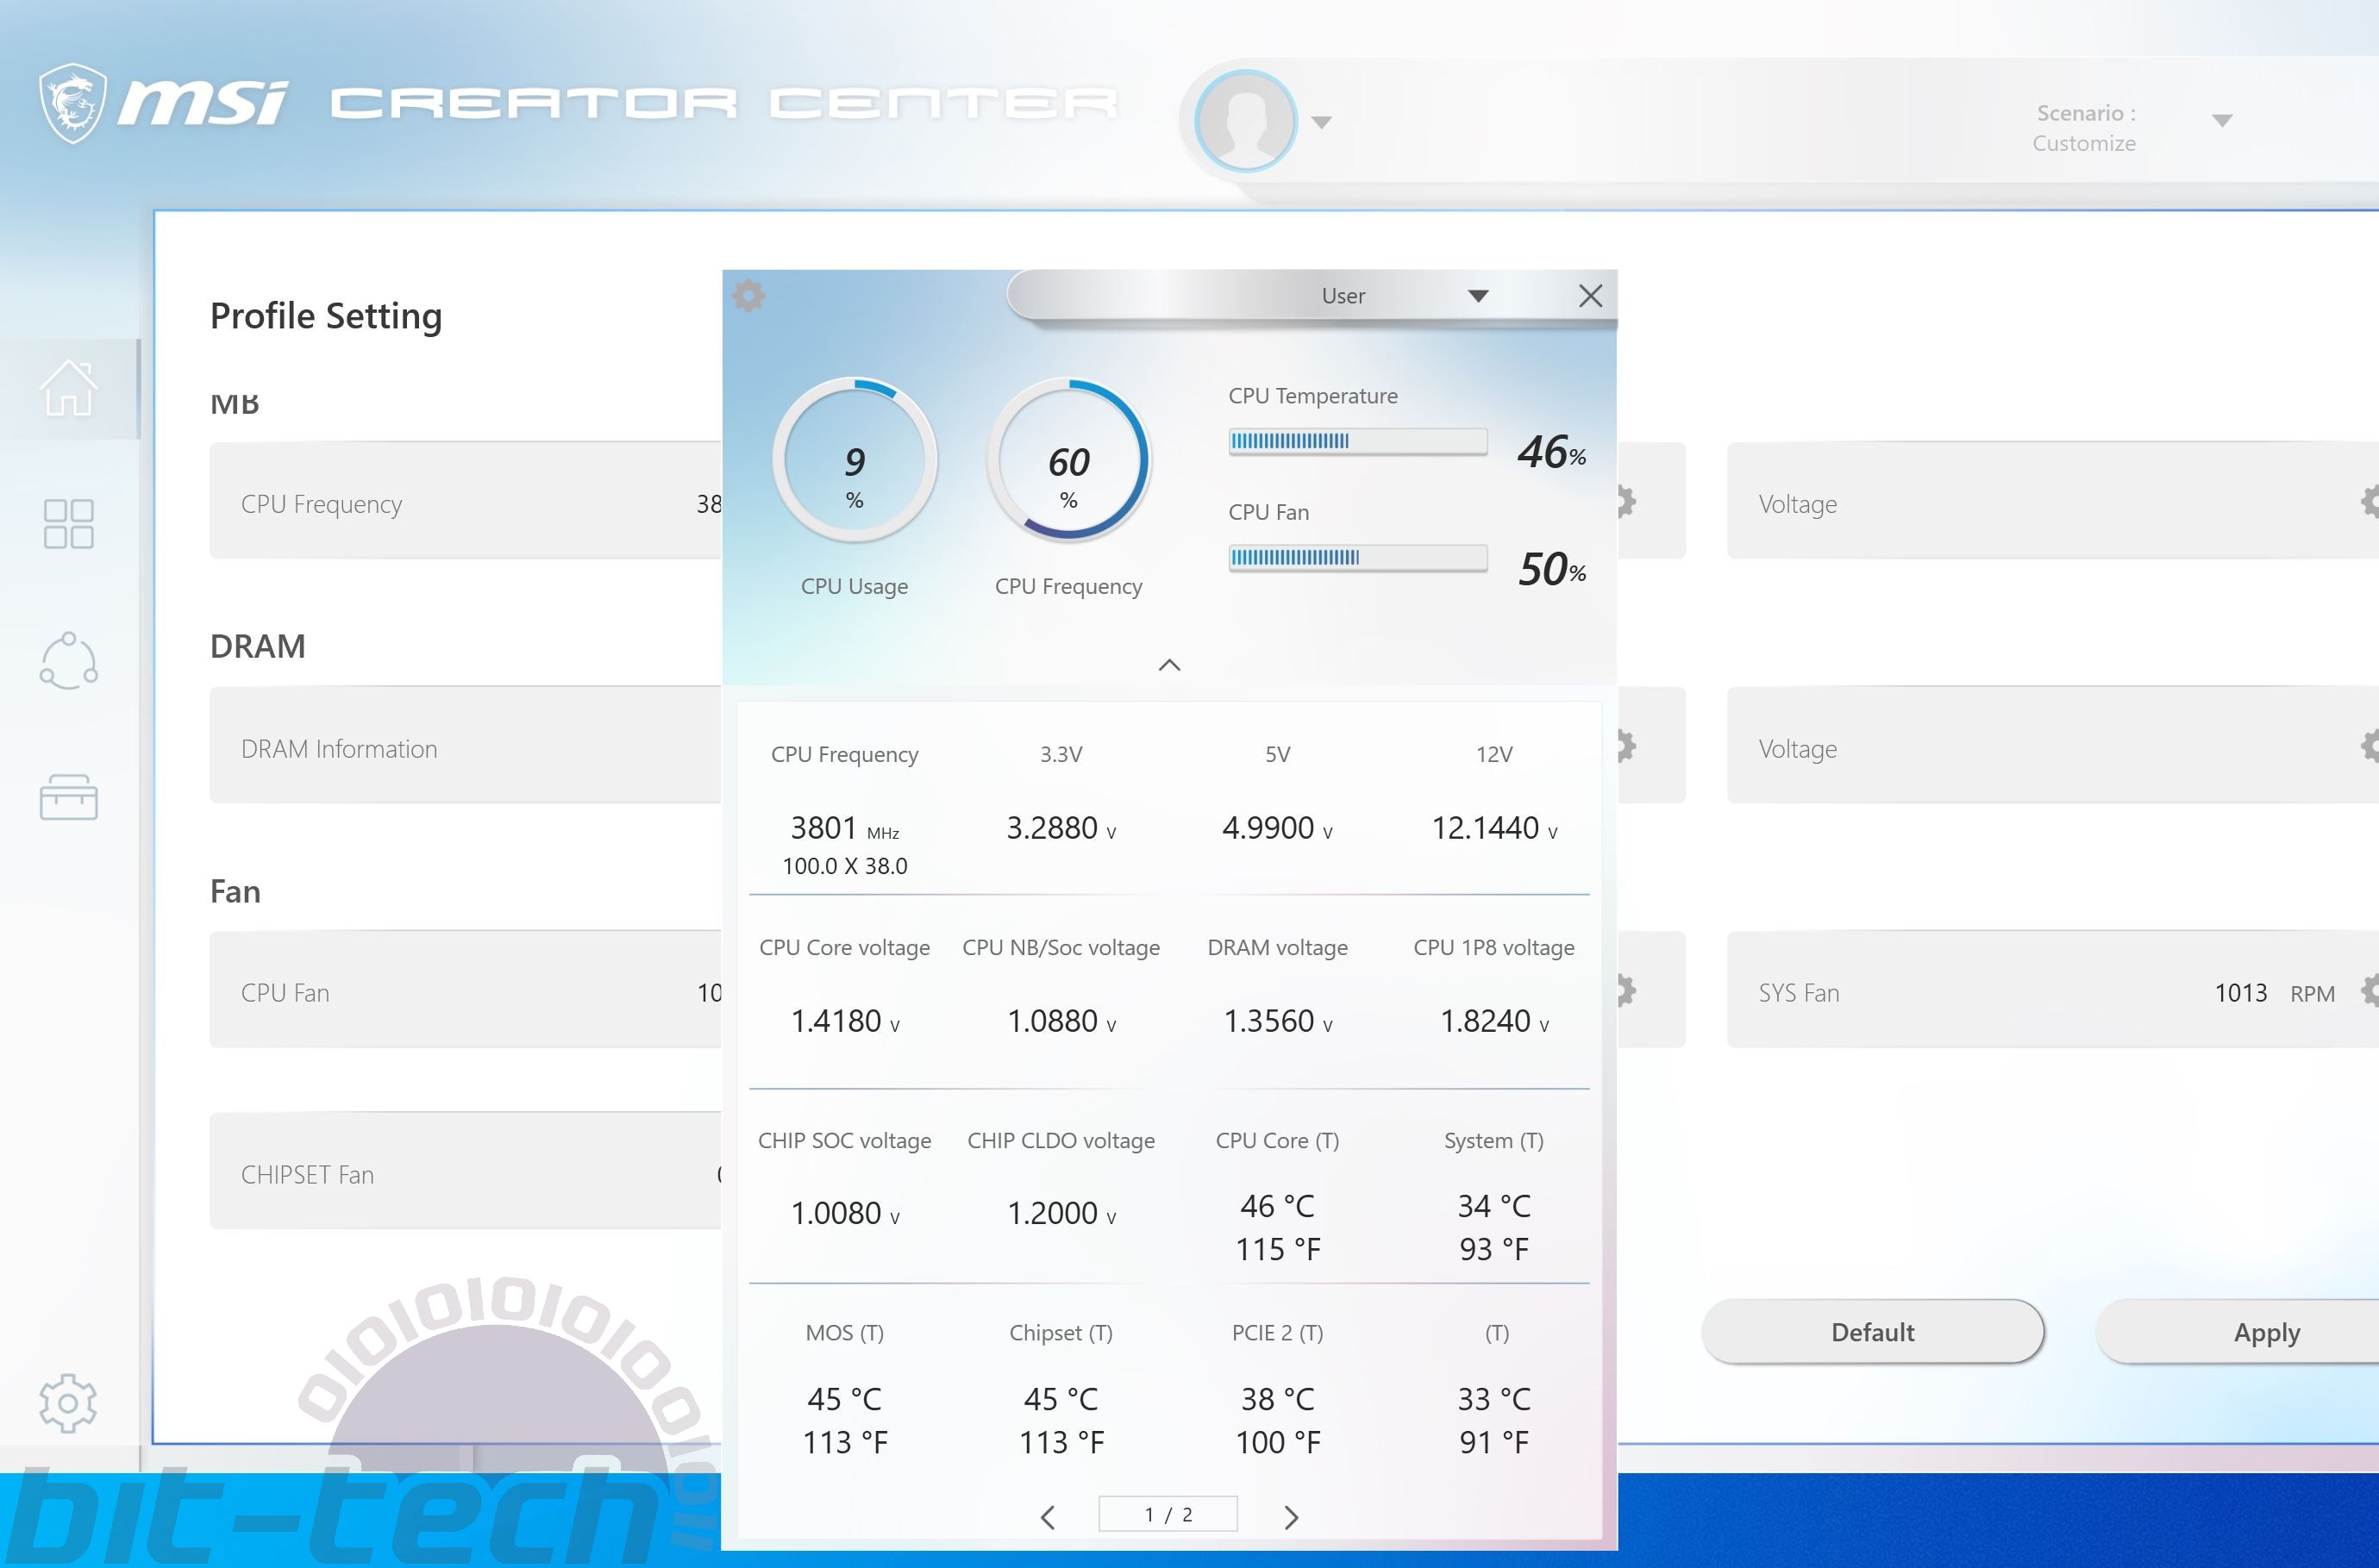Go to next monitor page arrow
Viewport: 2379px width, 1568px height.
[1291, 1517]
